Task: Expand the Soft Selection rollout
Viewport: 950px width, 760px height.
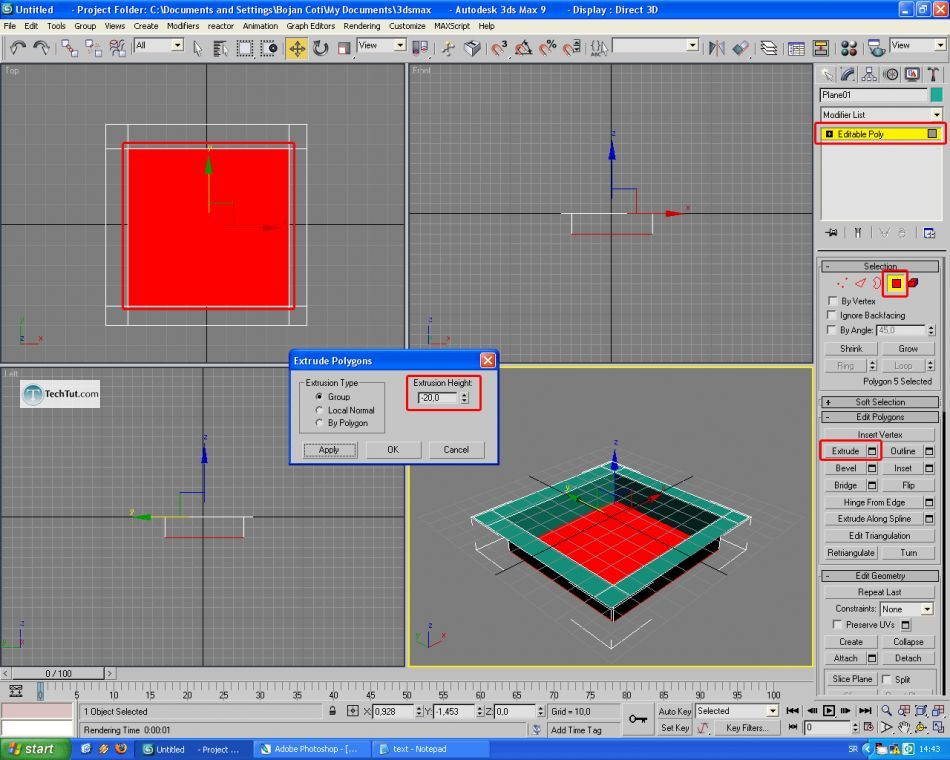Action: coord(879,402)
